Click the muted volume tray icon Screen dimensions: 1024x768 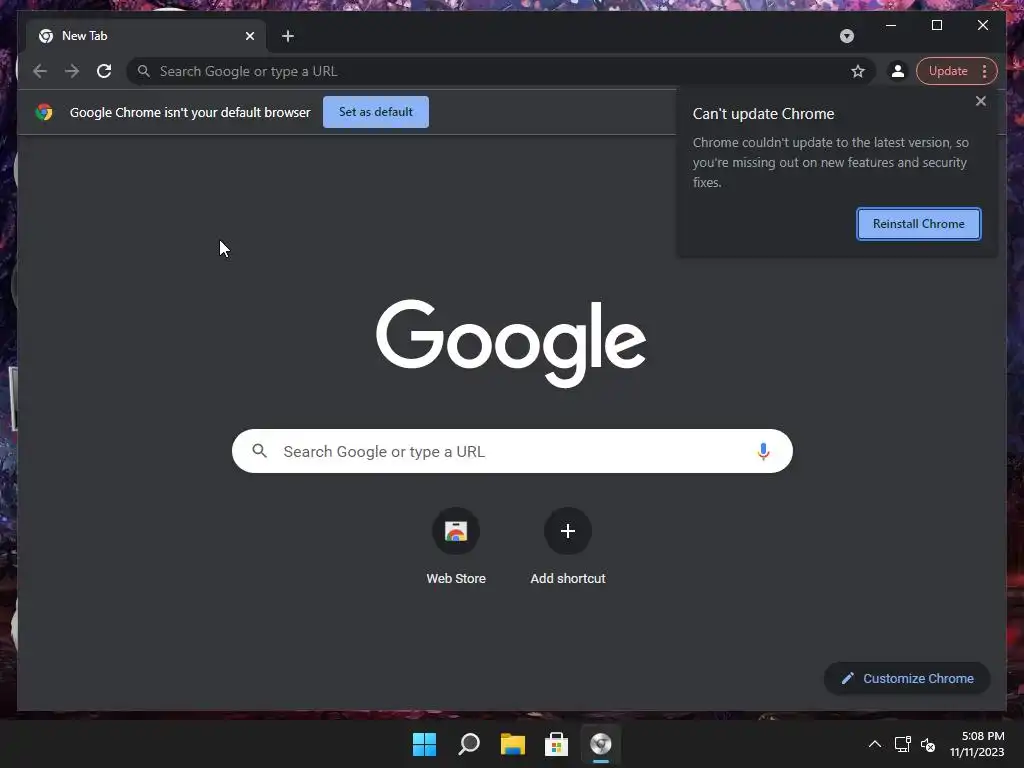tap(927, 744)
